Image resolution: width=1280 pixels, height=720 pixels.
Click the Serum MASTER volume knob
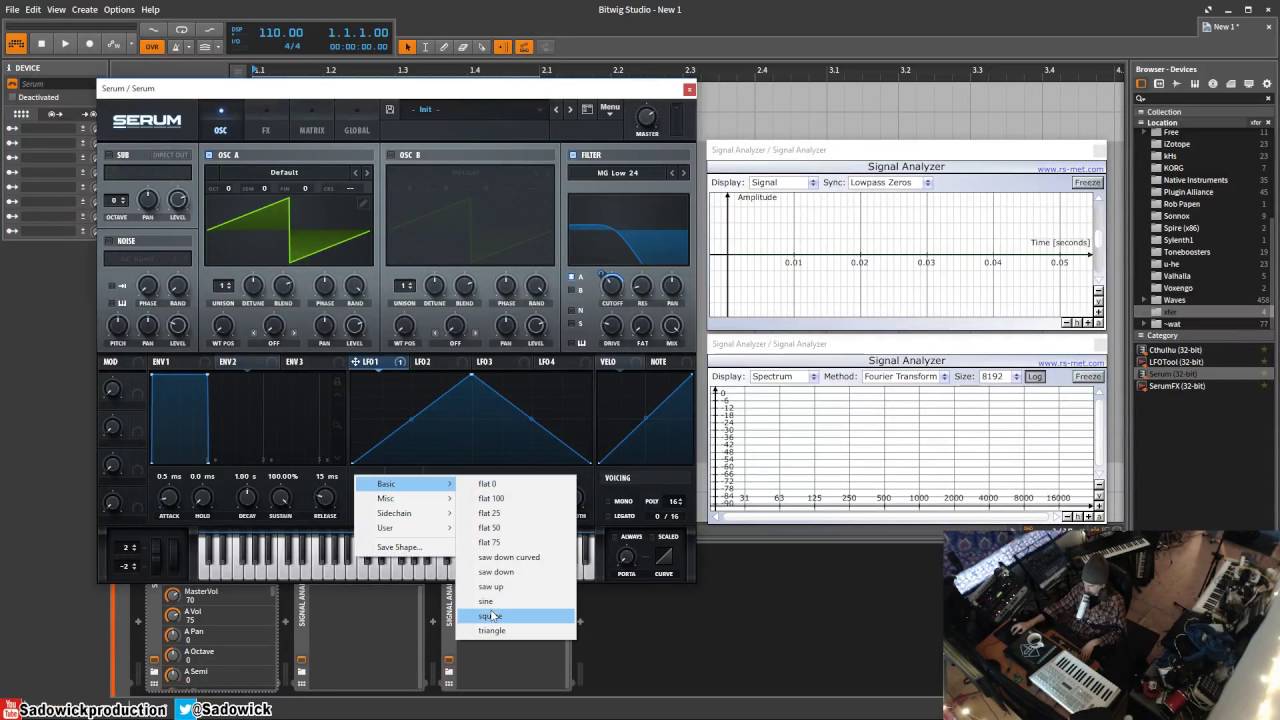[647, 116]
